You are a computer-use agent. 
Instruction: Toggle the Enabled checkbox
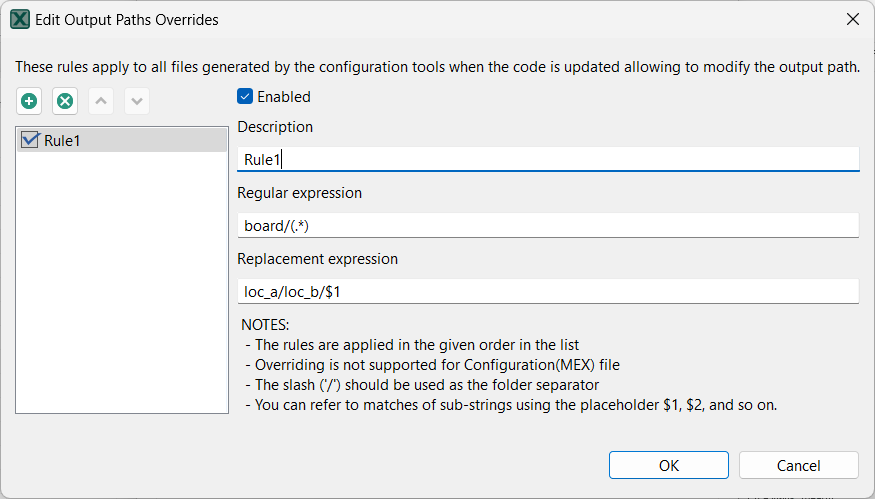(x=245, y=97)
